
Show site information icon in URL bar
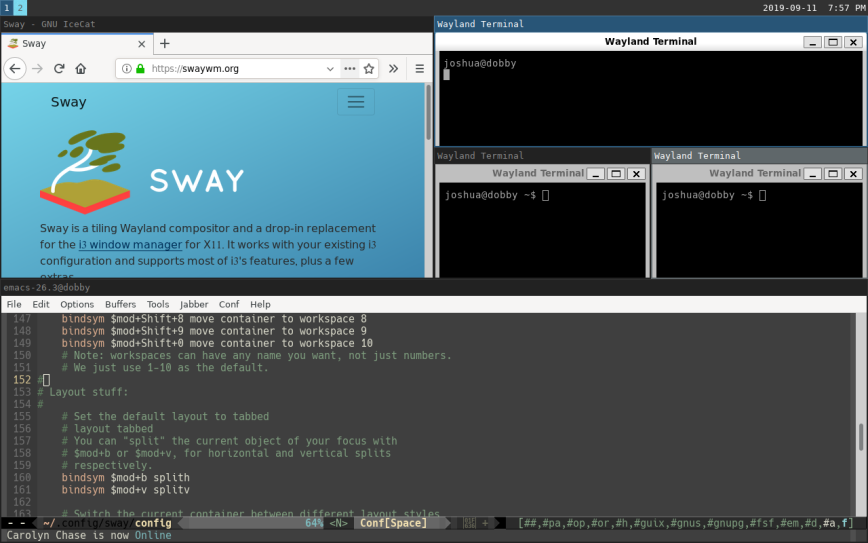[127, 69]
